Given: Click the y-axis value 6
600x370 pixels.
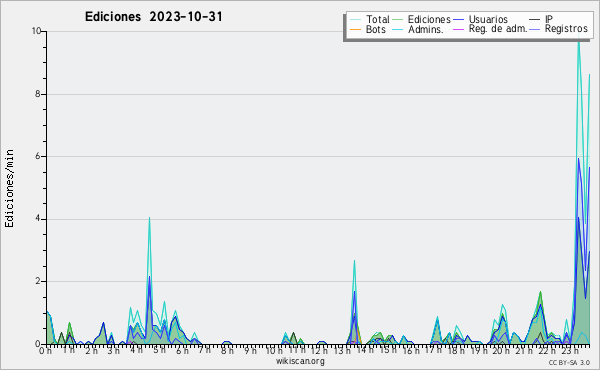Looking at the screenshot, I should pyautogui.click(x=38, y=156).
